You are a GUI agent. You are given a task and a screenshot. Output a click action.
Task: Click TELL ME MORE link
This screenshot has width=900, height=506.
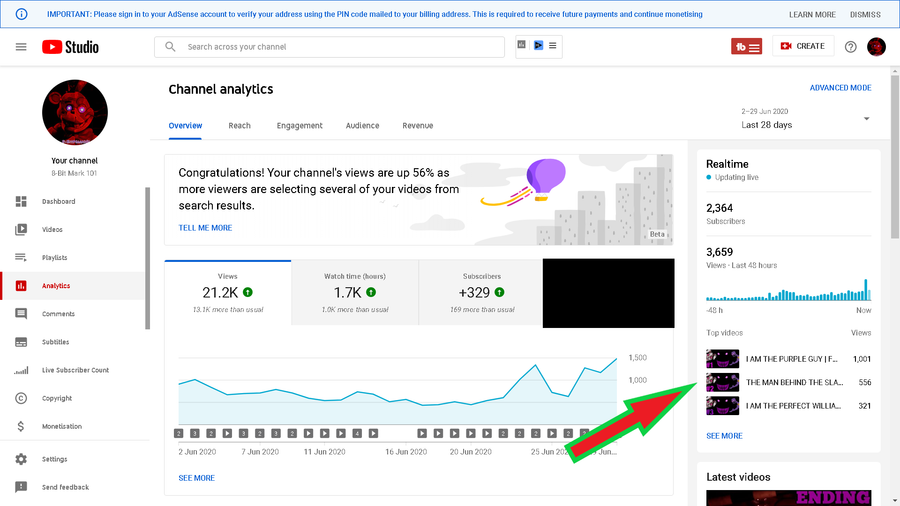[x=205, y=228]
